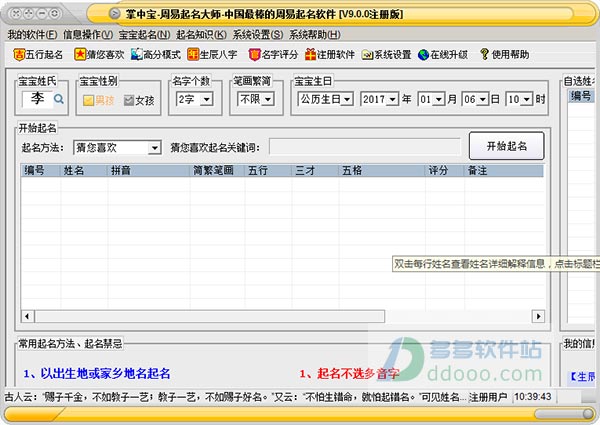Open the 我的软件(F) menu

coord(33,35)
